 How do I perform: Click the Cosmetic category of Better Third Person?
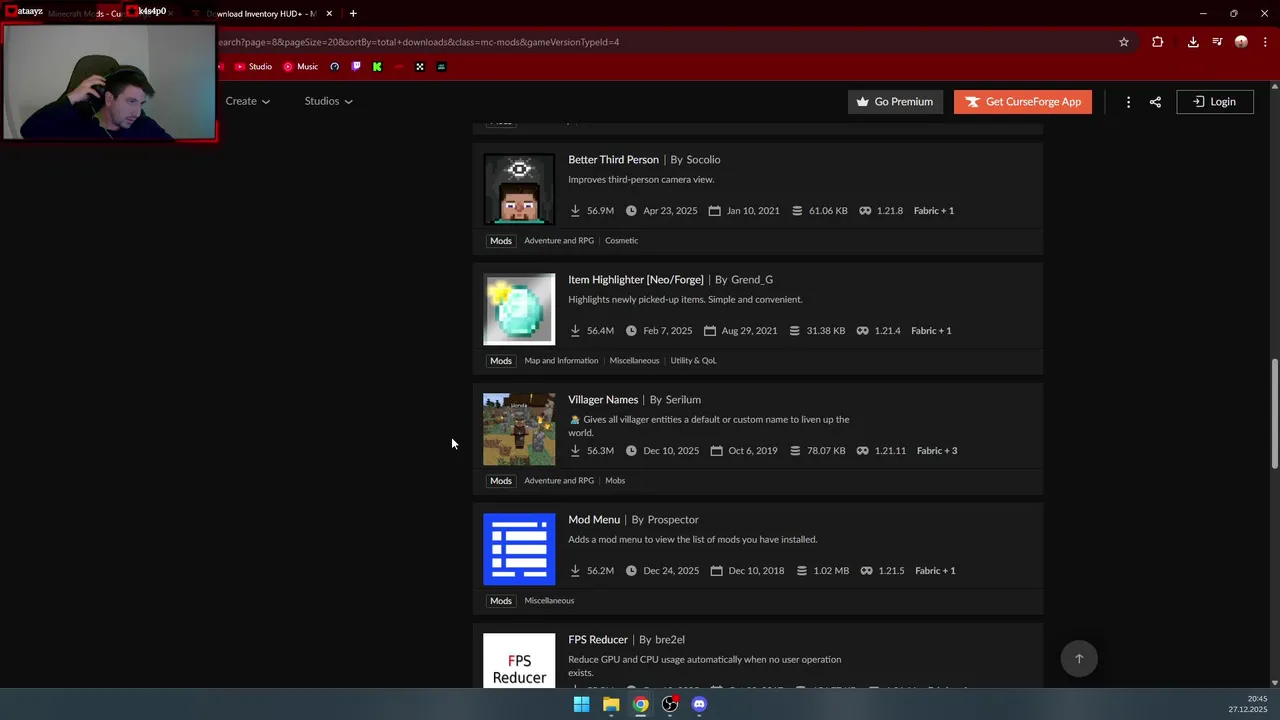[x=621, y=241]
